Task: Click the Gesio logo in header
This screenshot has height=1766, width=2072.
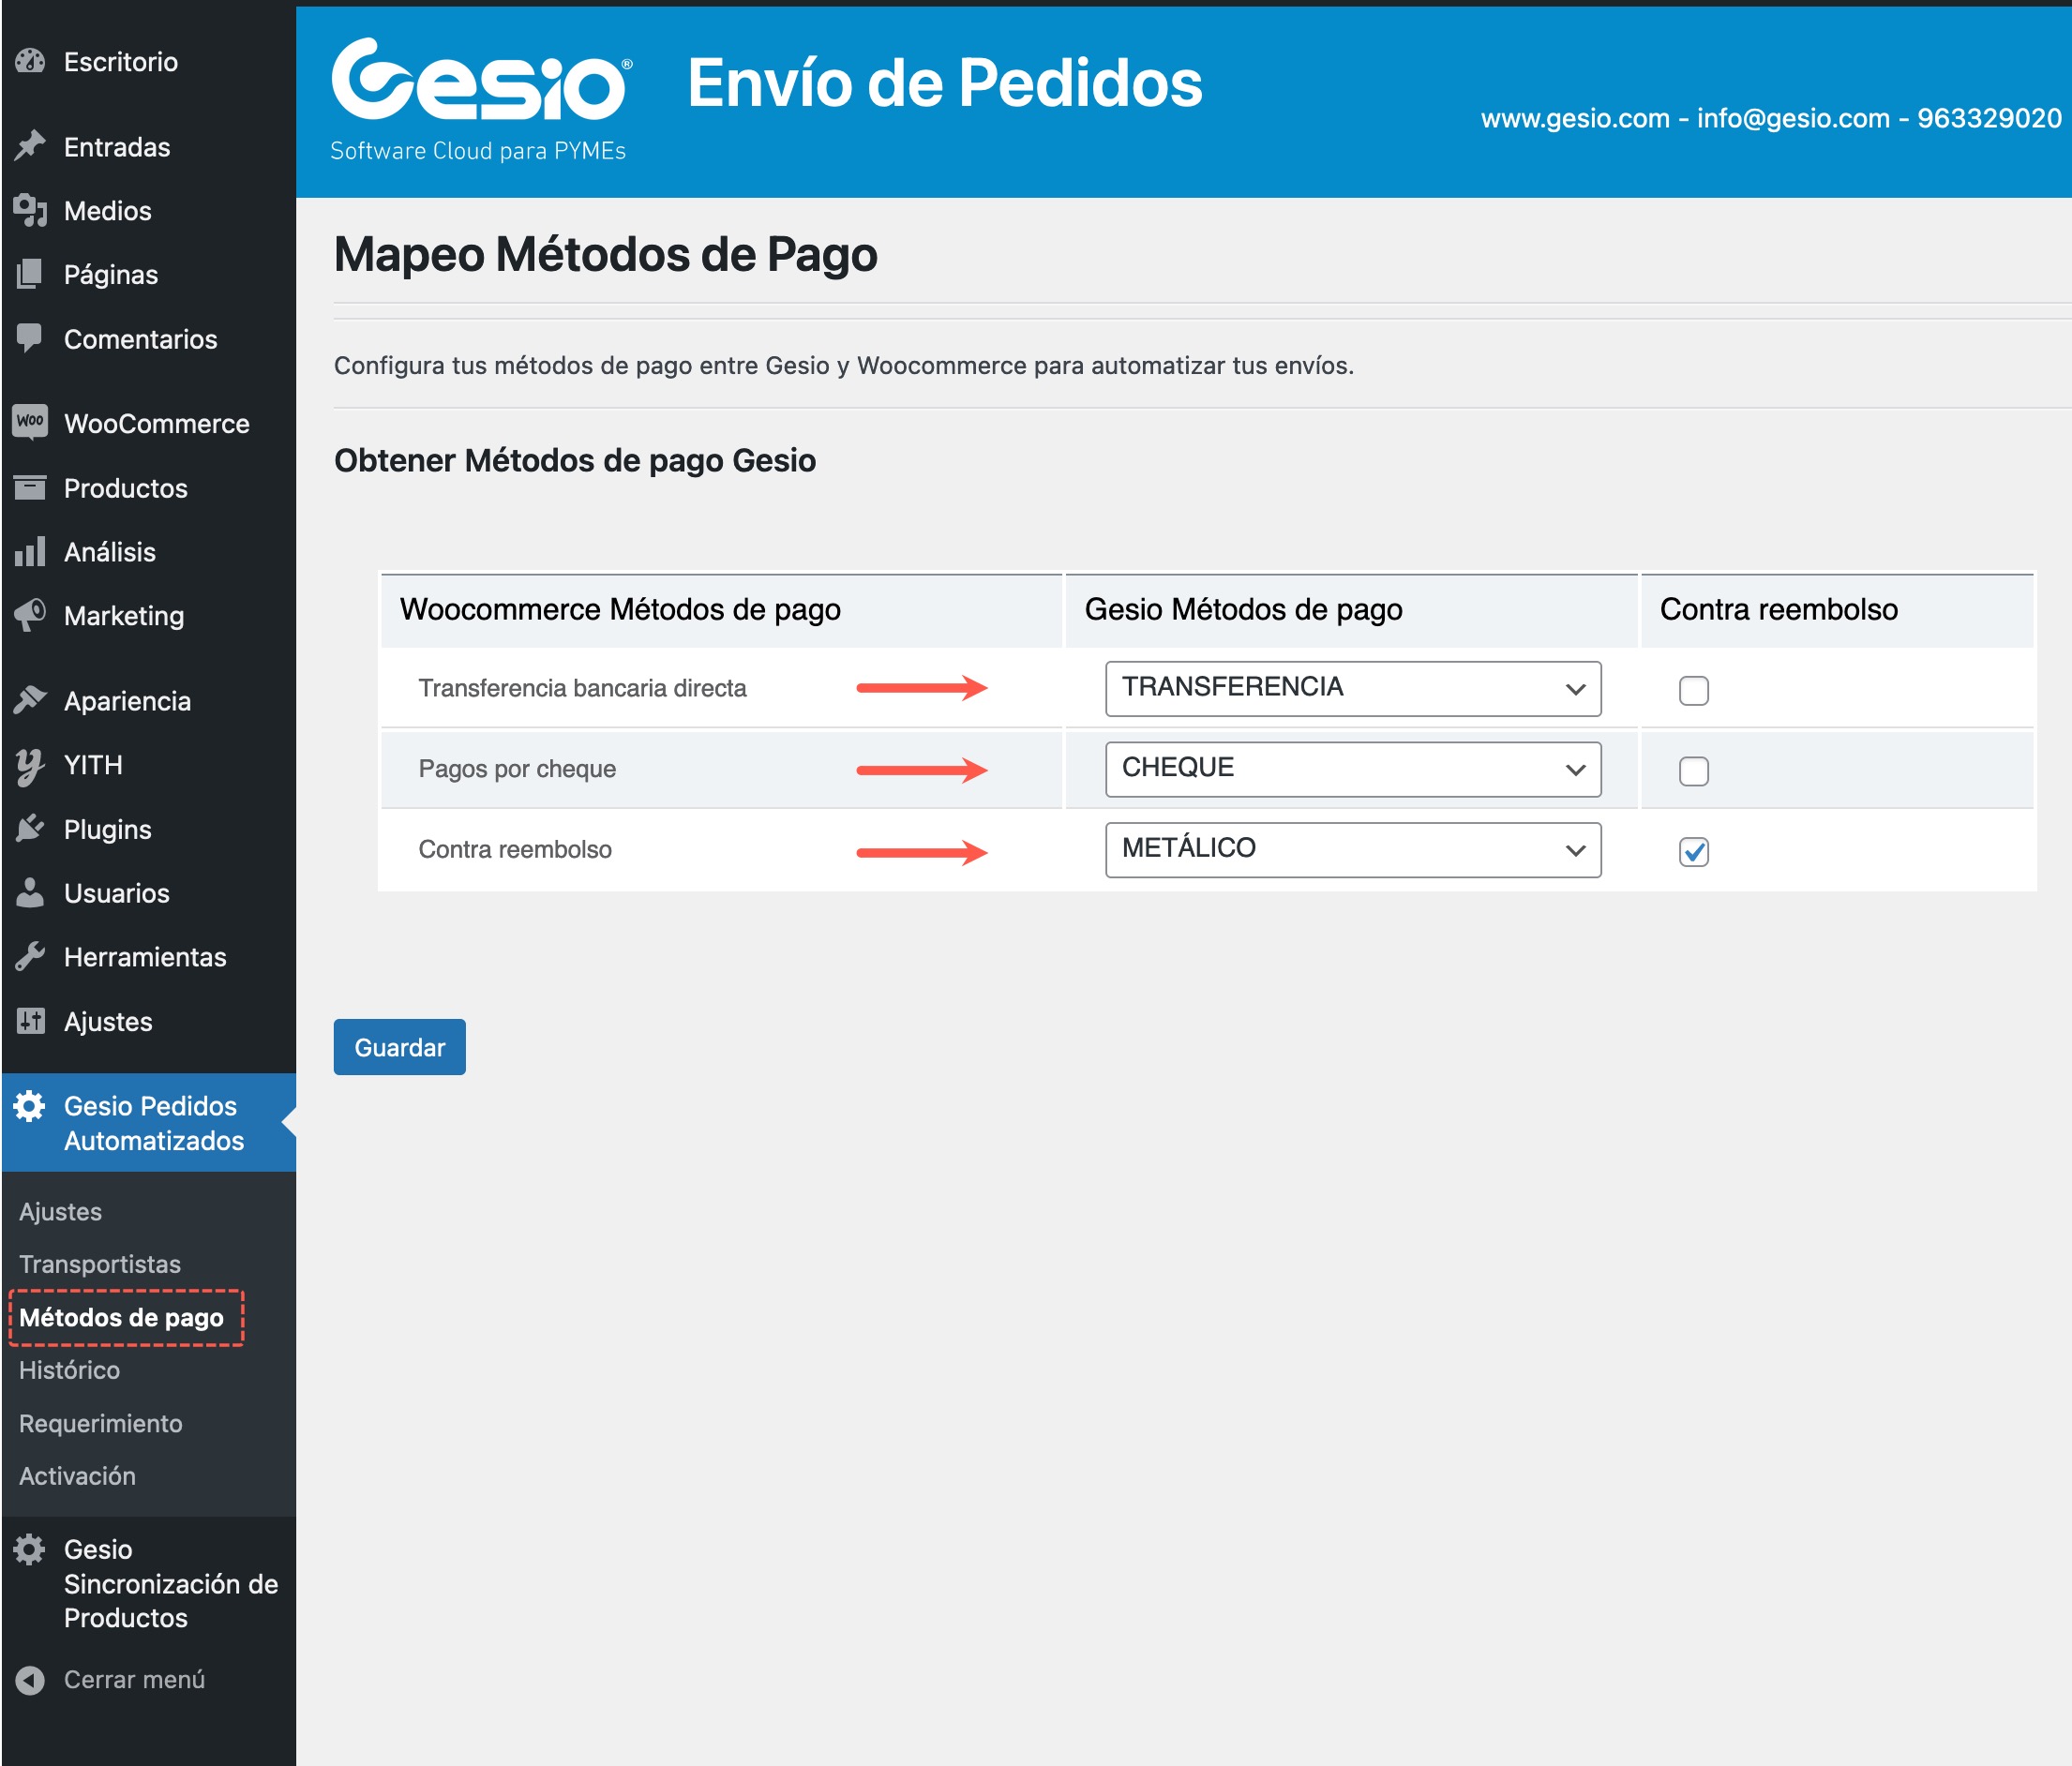Action: pyautogui.click(x=481, y=99)
